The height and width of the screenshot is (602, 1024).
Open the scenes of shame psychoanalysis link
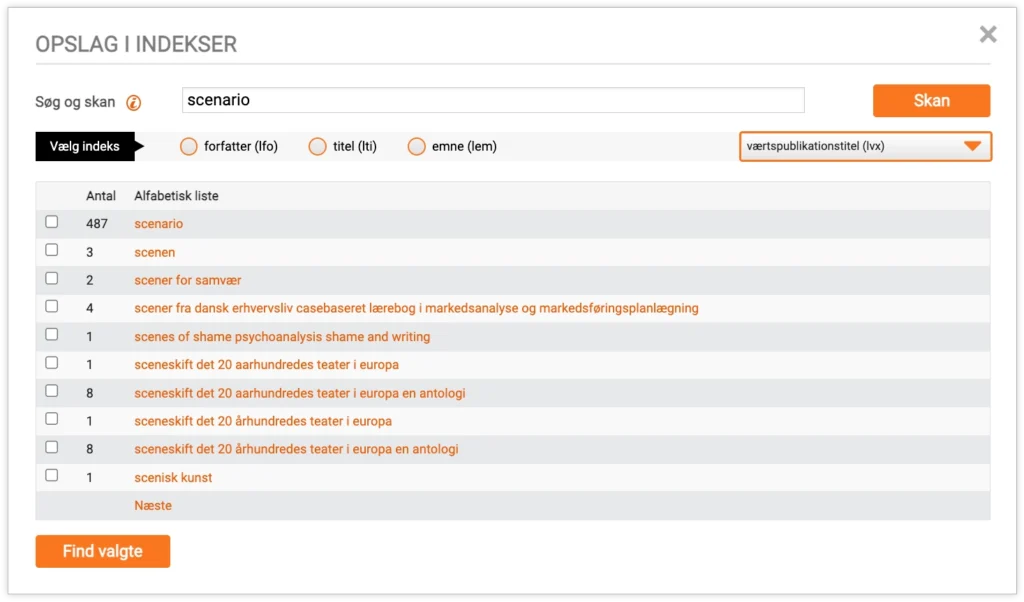[282, 337]
